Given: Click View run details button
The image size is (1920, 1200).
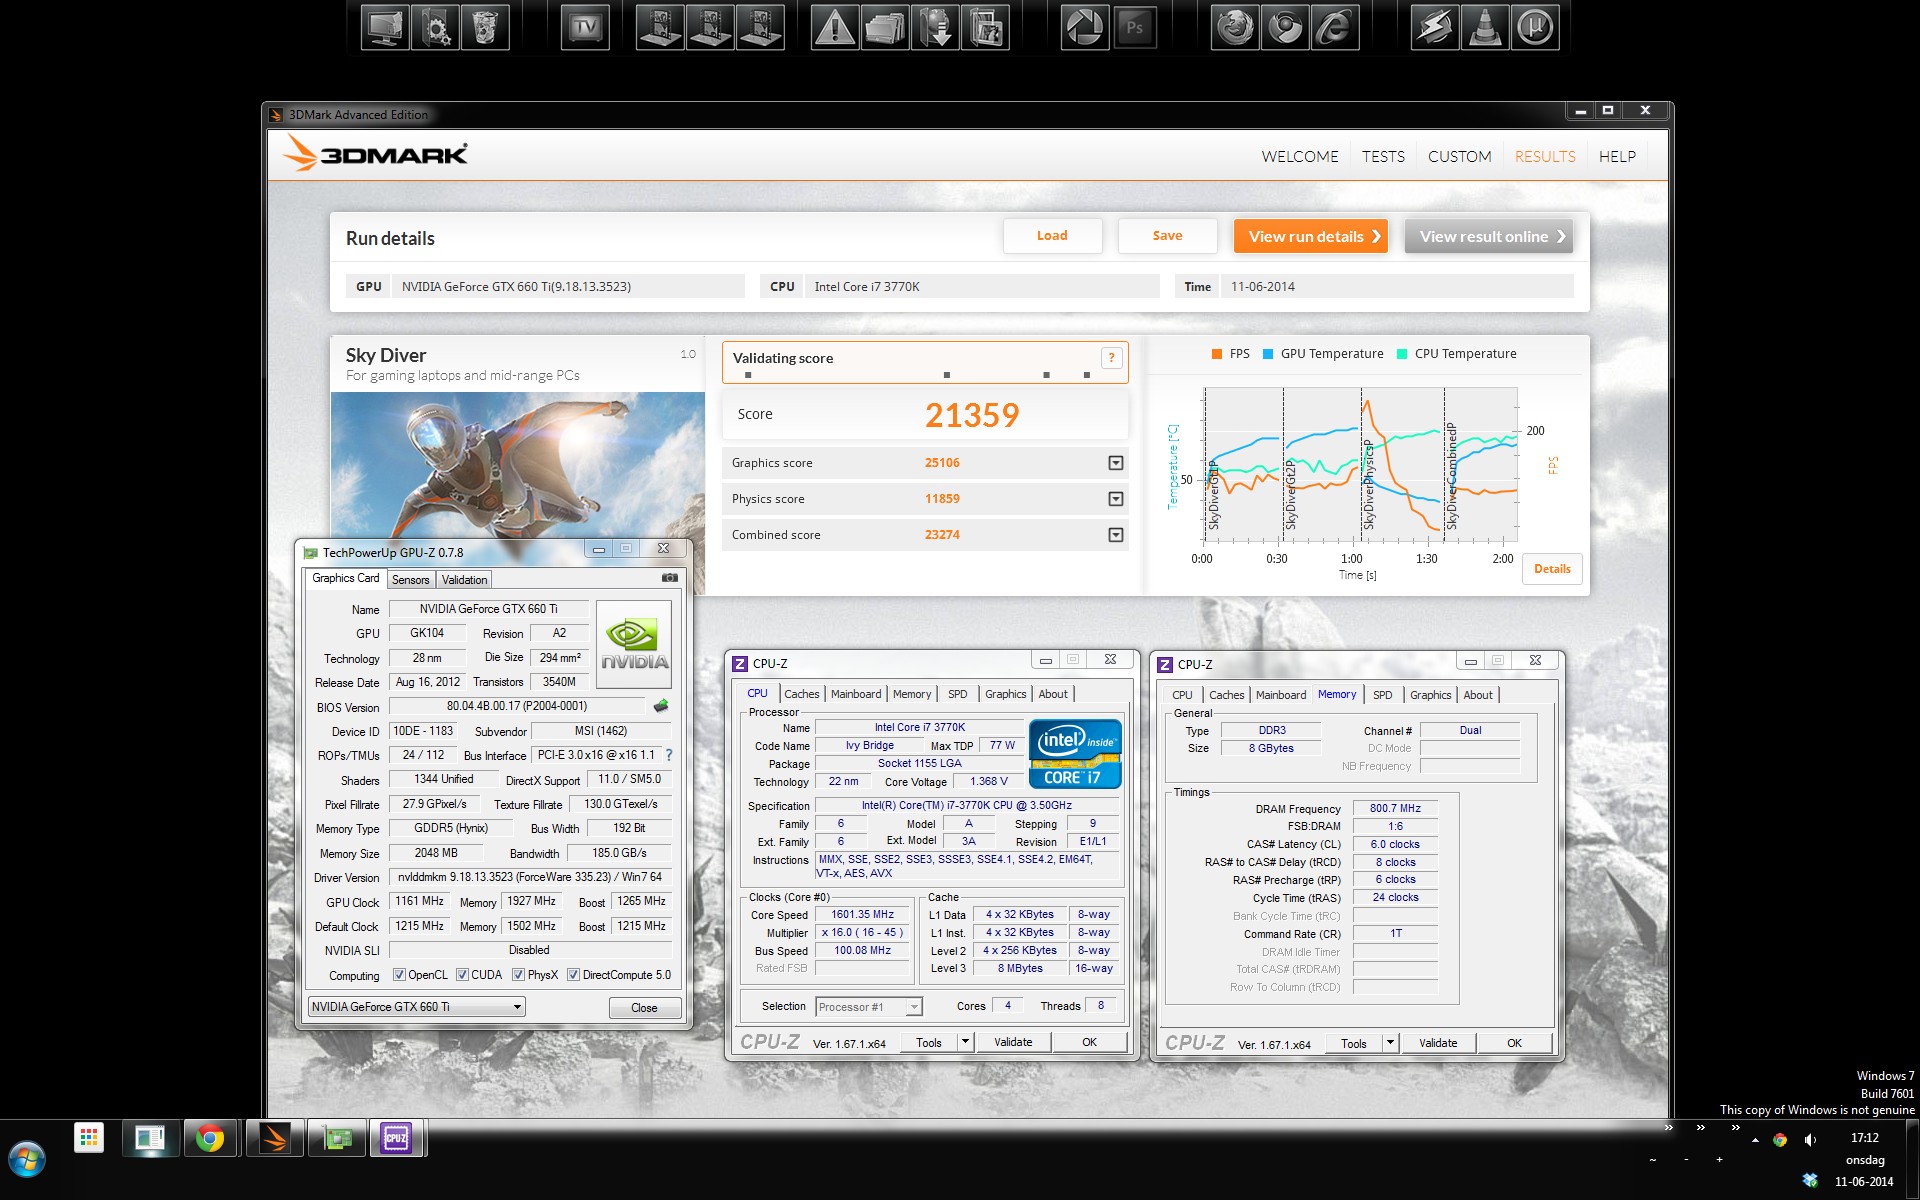Looking at the screenshot, I should click(x=1311, y=236).
